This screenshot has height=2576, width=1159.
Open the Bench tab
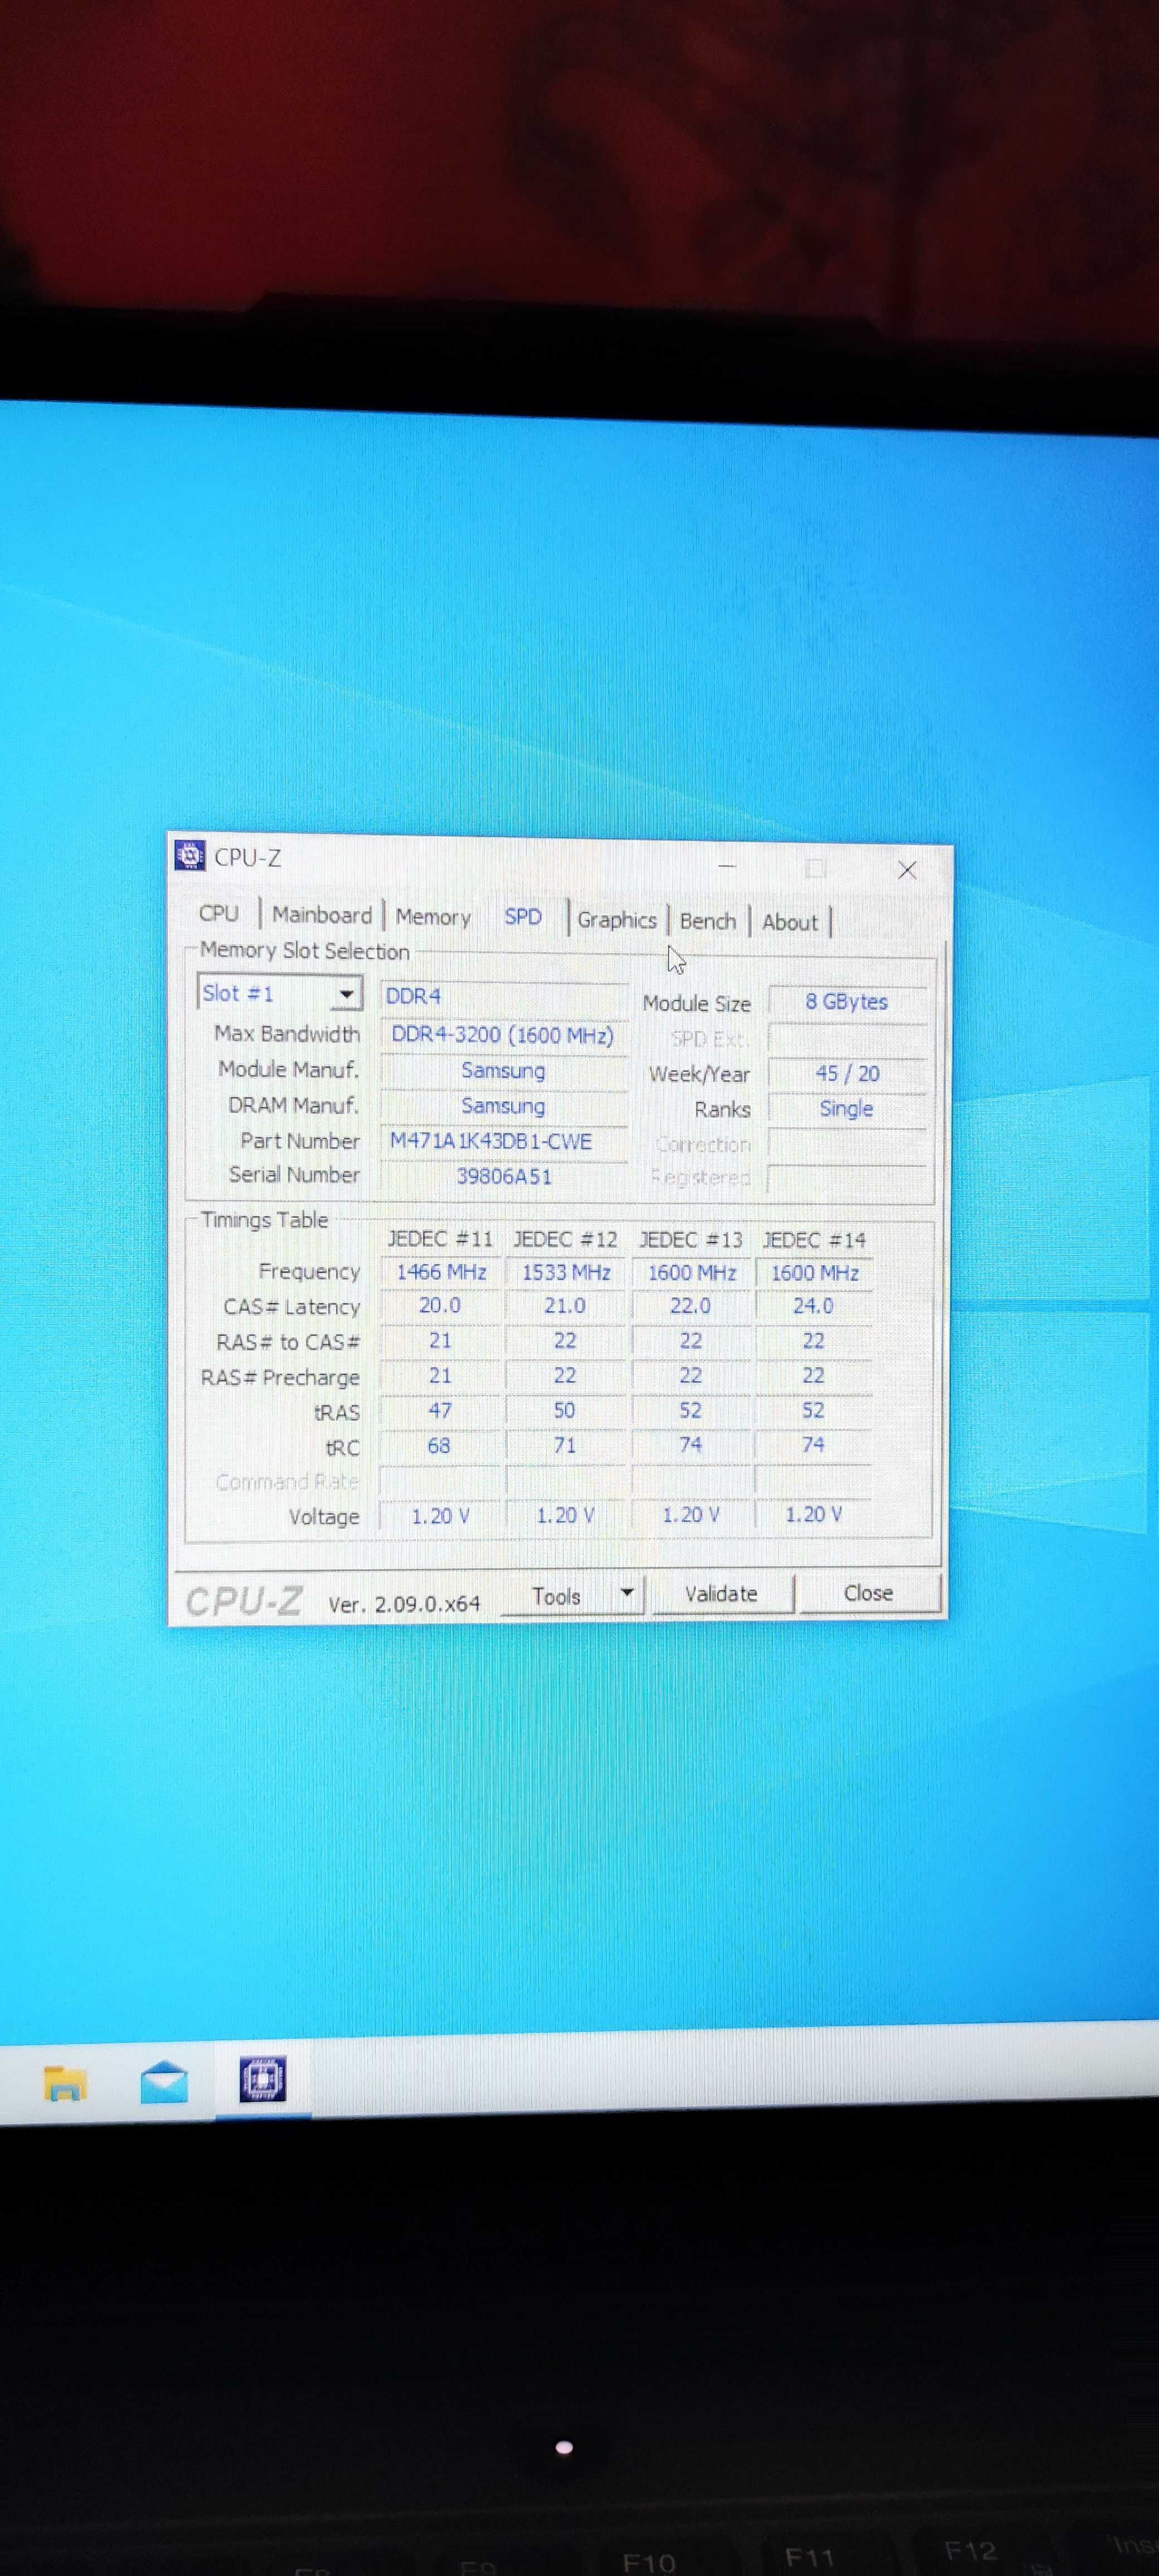(x=708, y=921)
